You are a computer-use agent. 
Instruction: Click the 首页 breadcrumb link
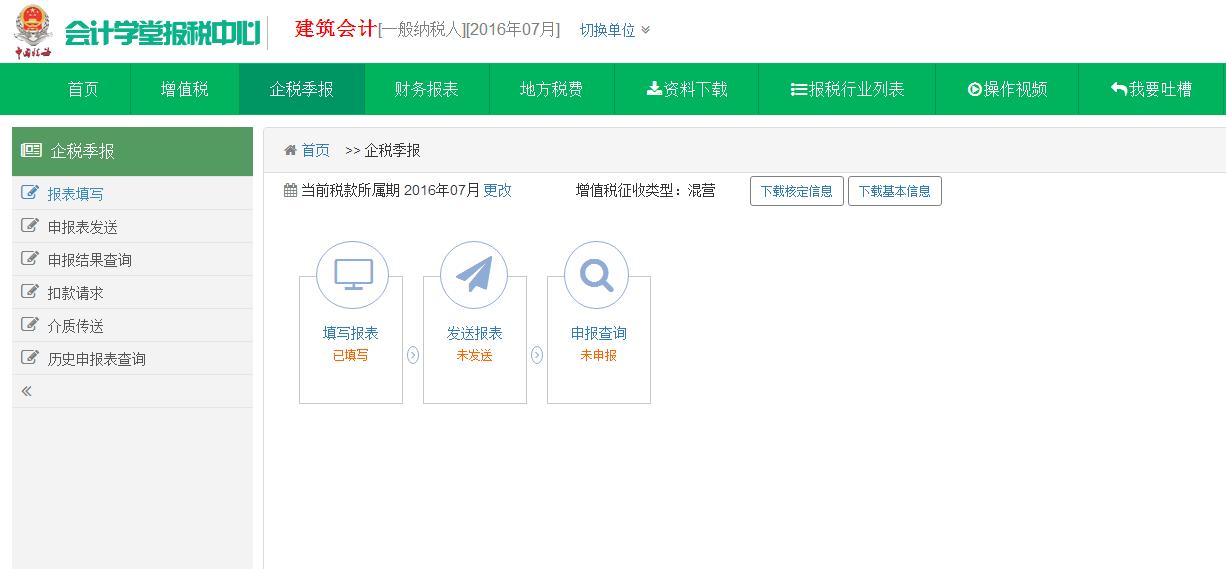coord(315,150)
